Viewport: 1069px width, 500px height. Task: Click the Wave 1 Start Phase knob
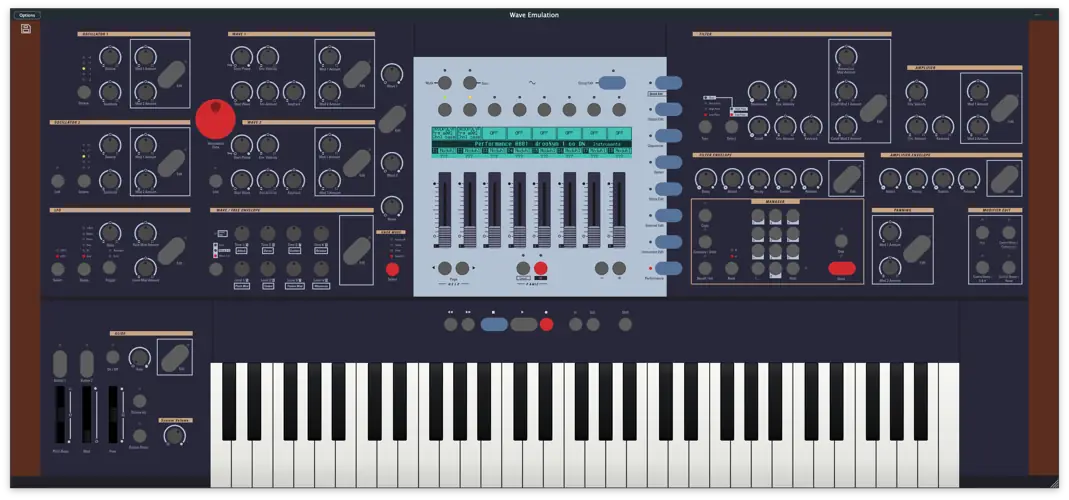(x=241, y=56)
